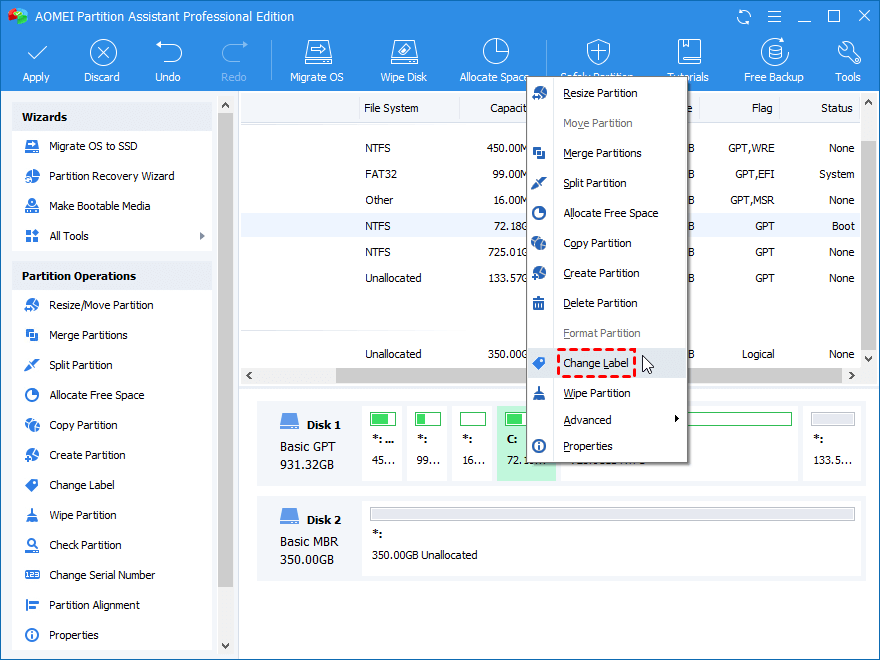Viewport: 880px width, 660px height.
Task: Select the 725.01G NTFS partition row
Action: click(550, 252)
